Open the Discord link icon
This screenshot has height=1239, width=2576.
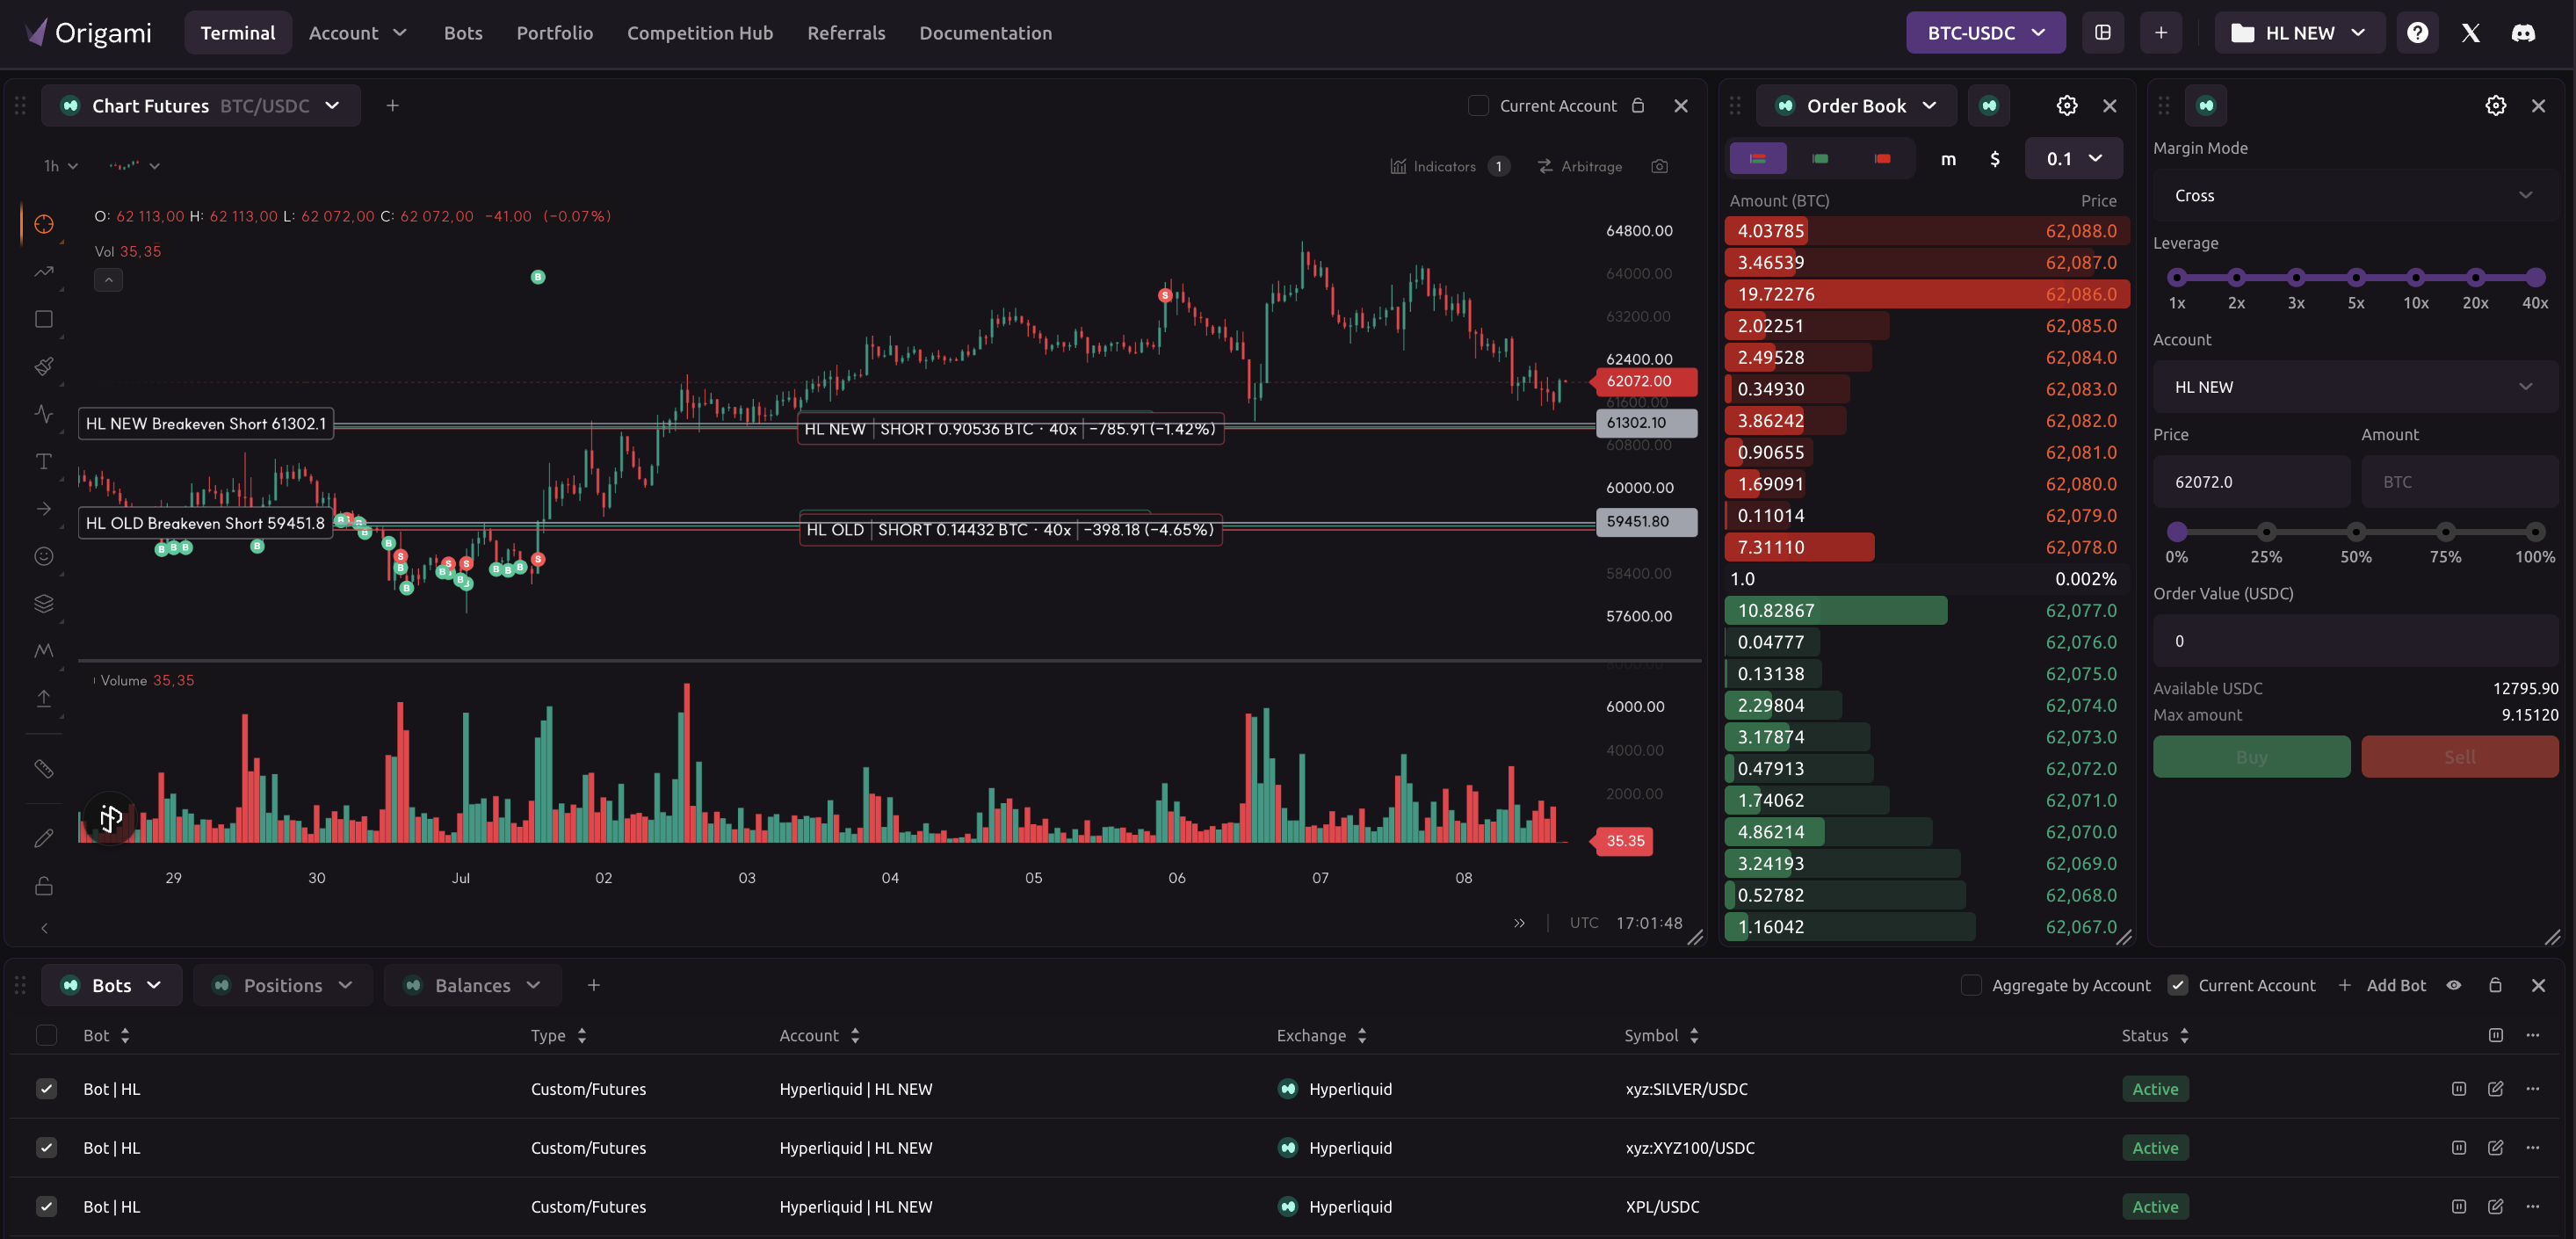pyautogui.click(x=2523, y=33)
